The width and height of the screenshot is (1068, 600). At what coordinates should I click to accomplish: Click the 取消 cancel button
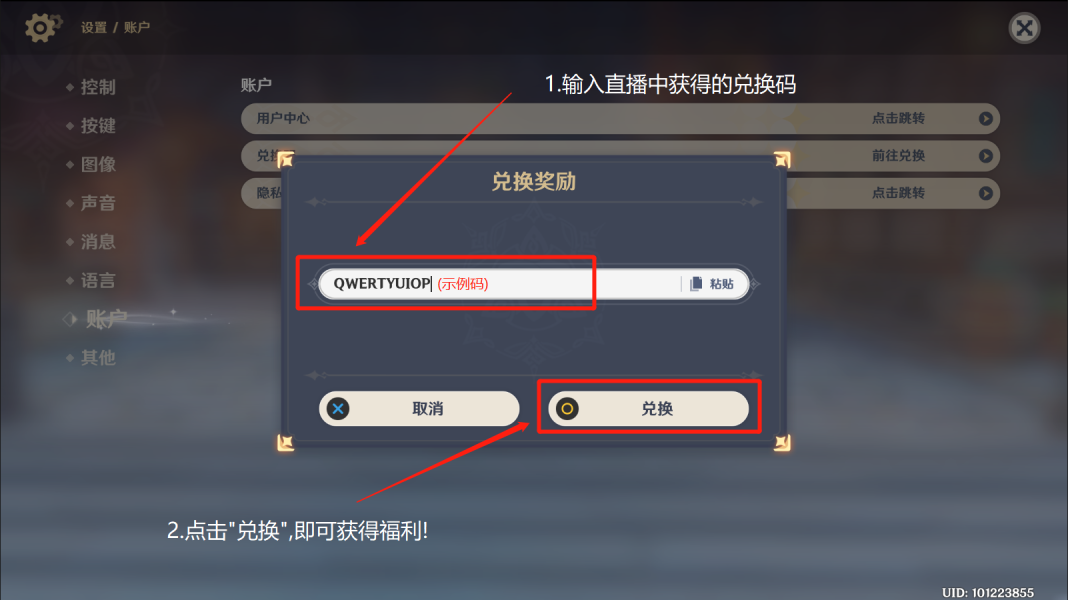pos(419,409)
